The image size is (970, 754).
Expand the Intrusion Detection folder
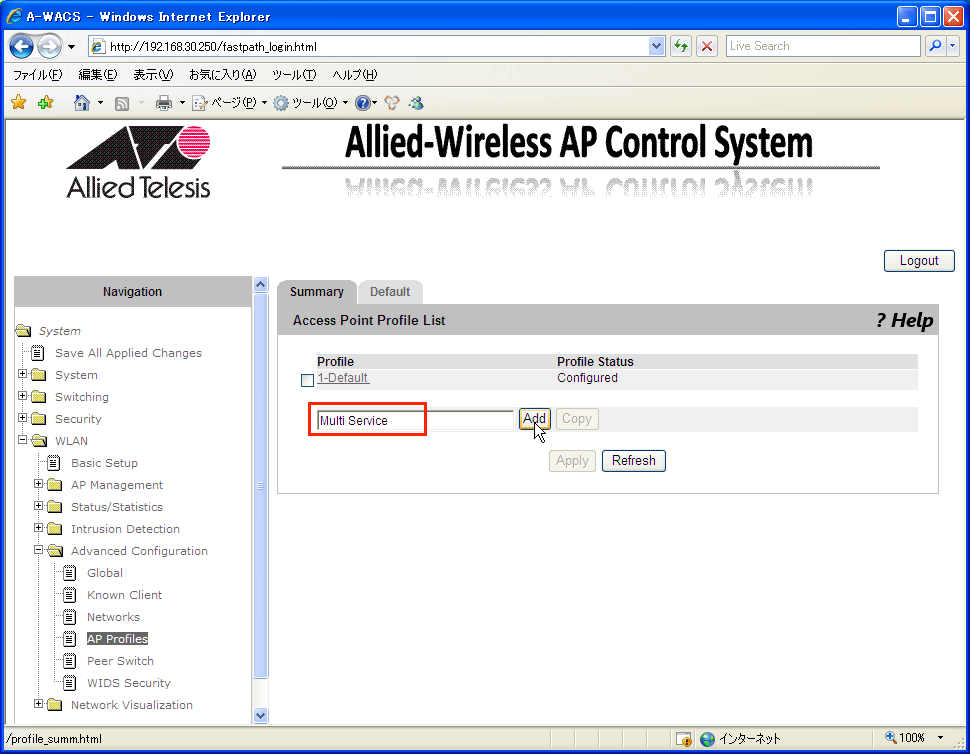(39, 528)
